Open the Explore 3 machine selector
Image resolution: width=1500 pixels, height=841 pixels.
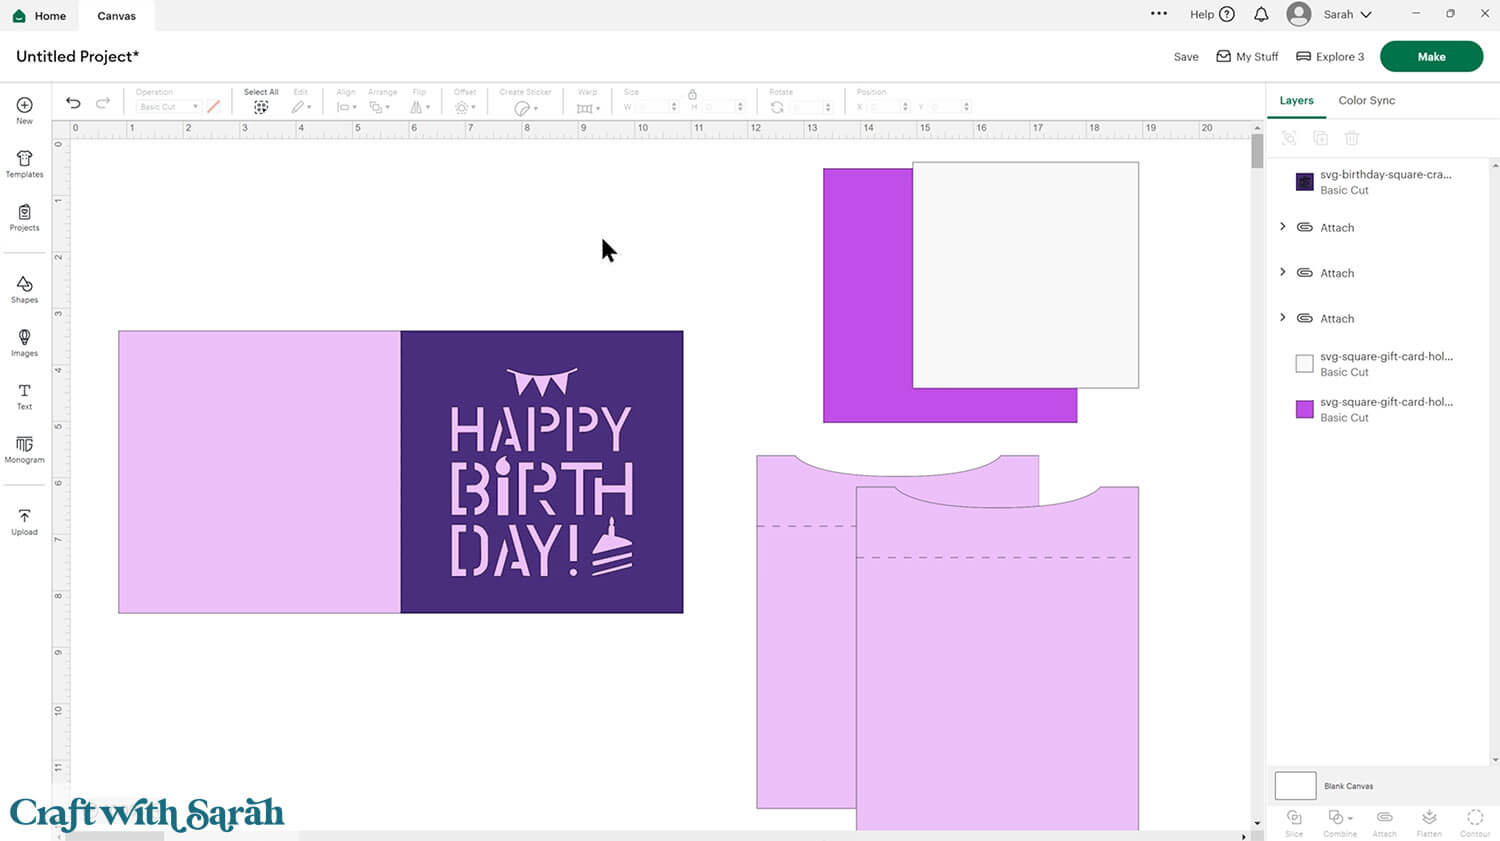1330,57
